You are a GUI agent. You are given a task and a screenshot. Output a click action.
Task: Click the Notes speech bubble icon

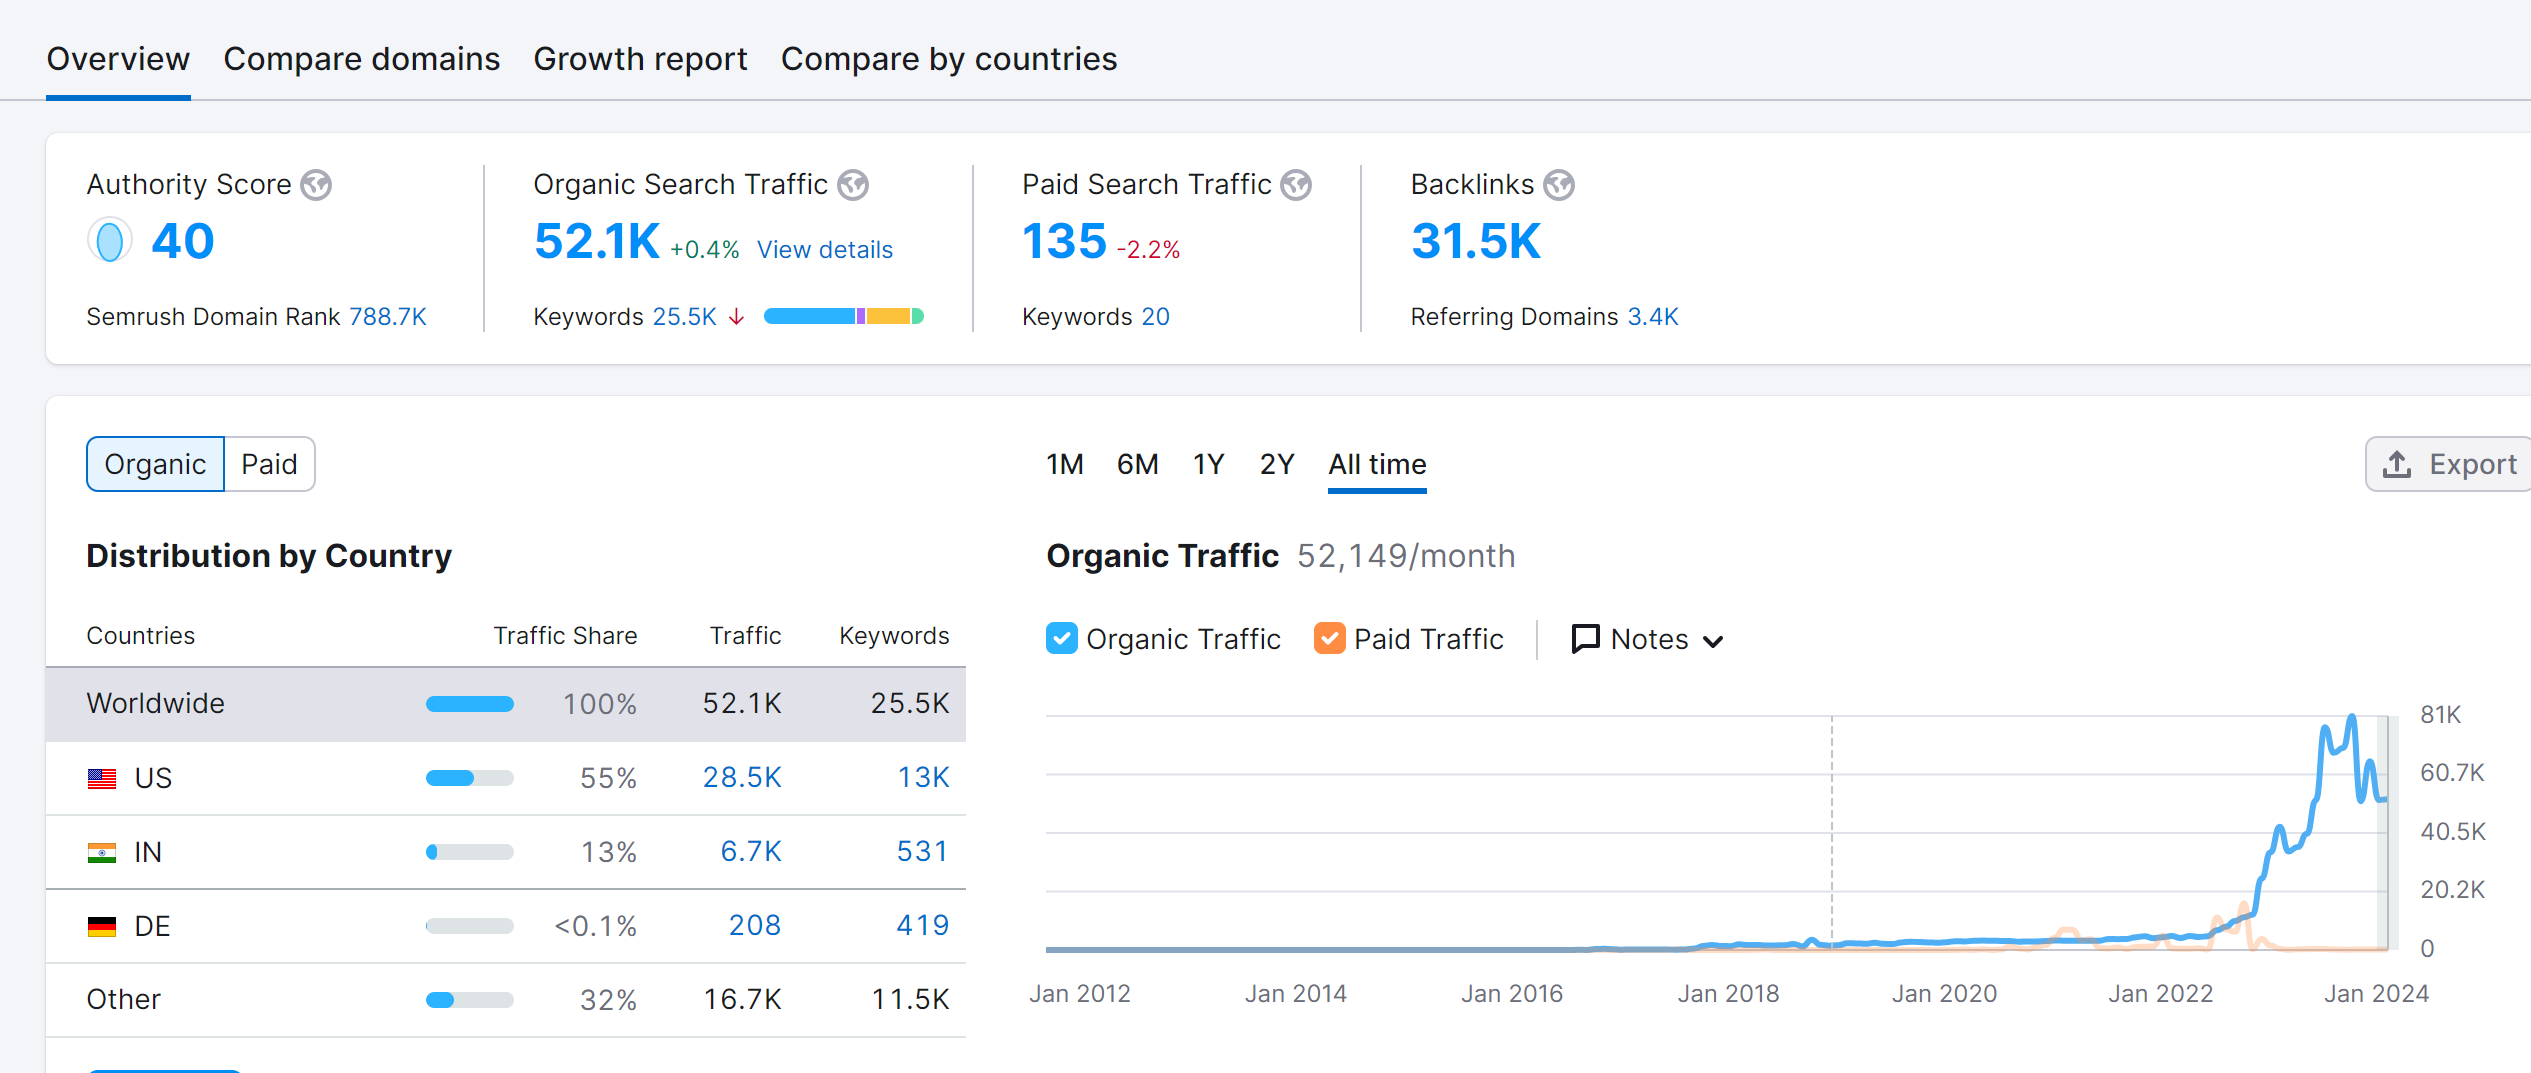click(x=1586, y=638)
